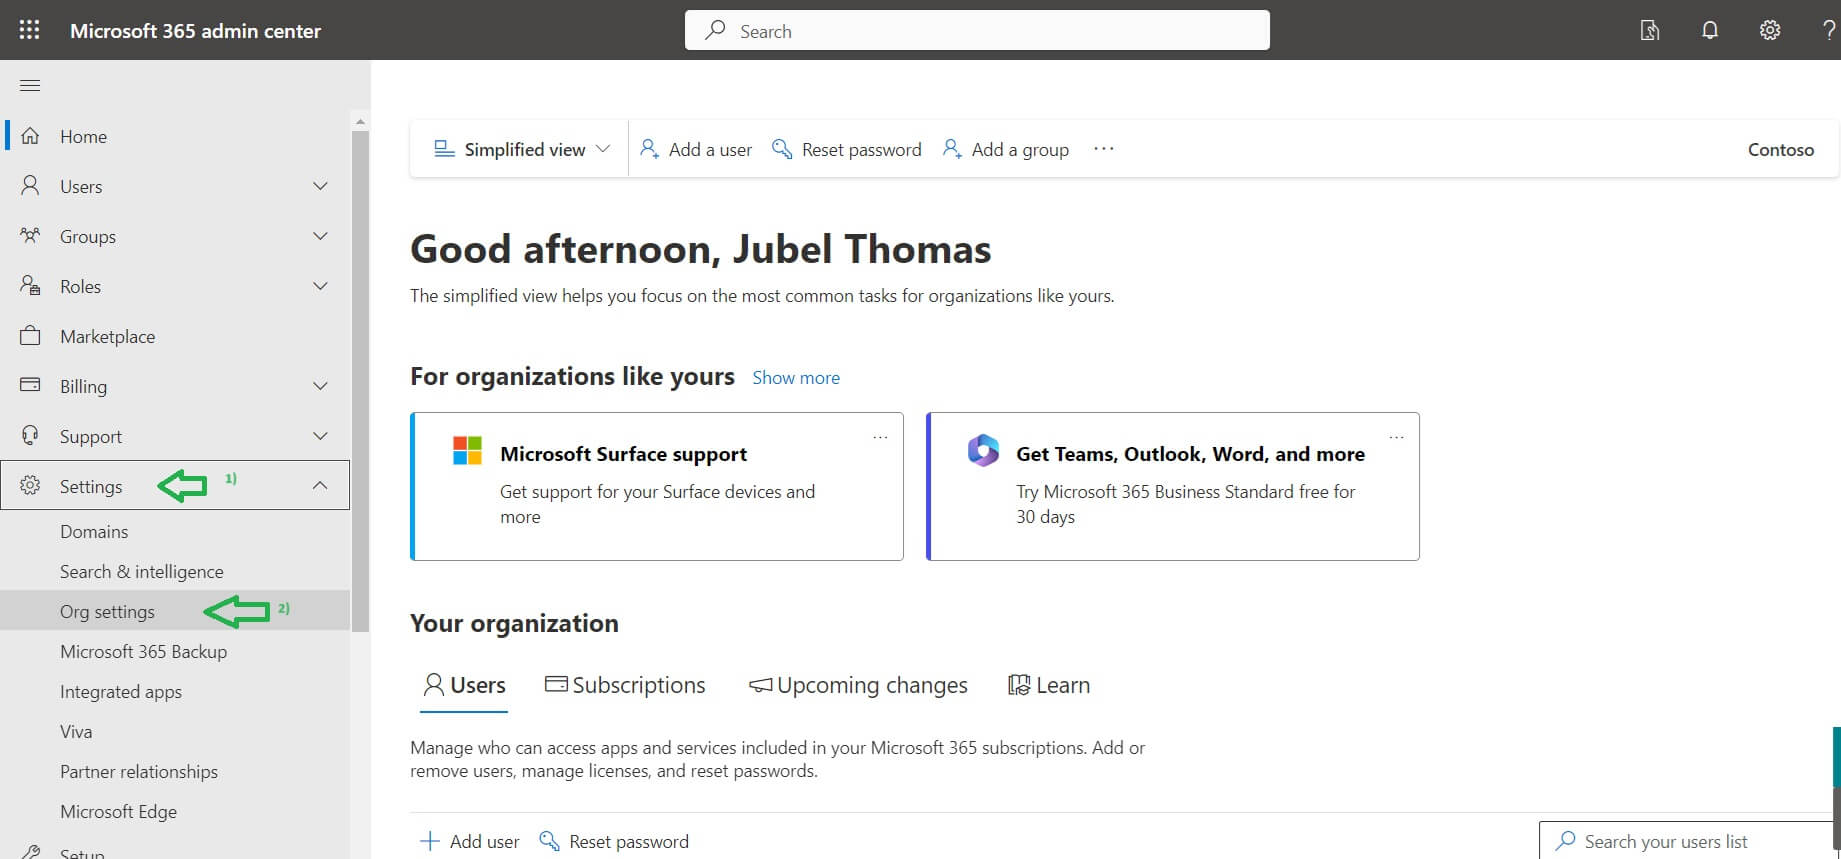1841x859 pixels.
Task: Click the Microsoft 365 logo on Teams card
Action: 983,450
